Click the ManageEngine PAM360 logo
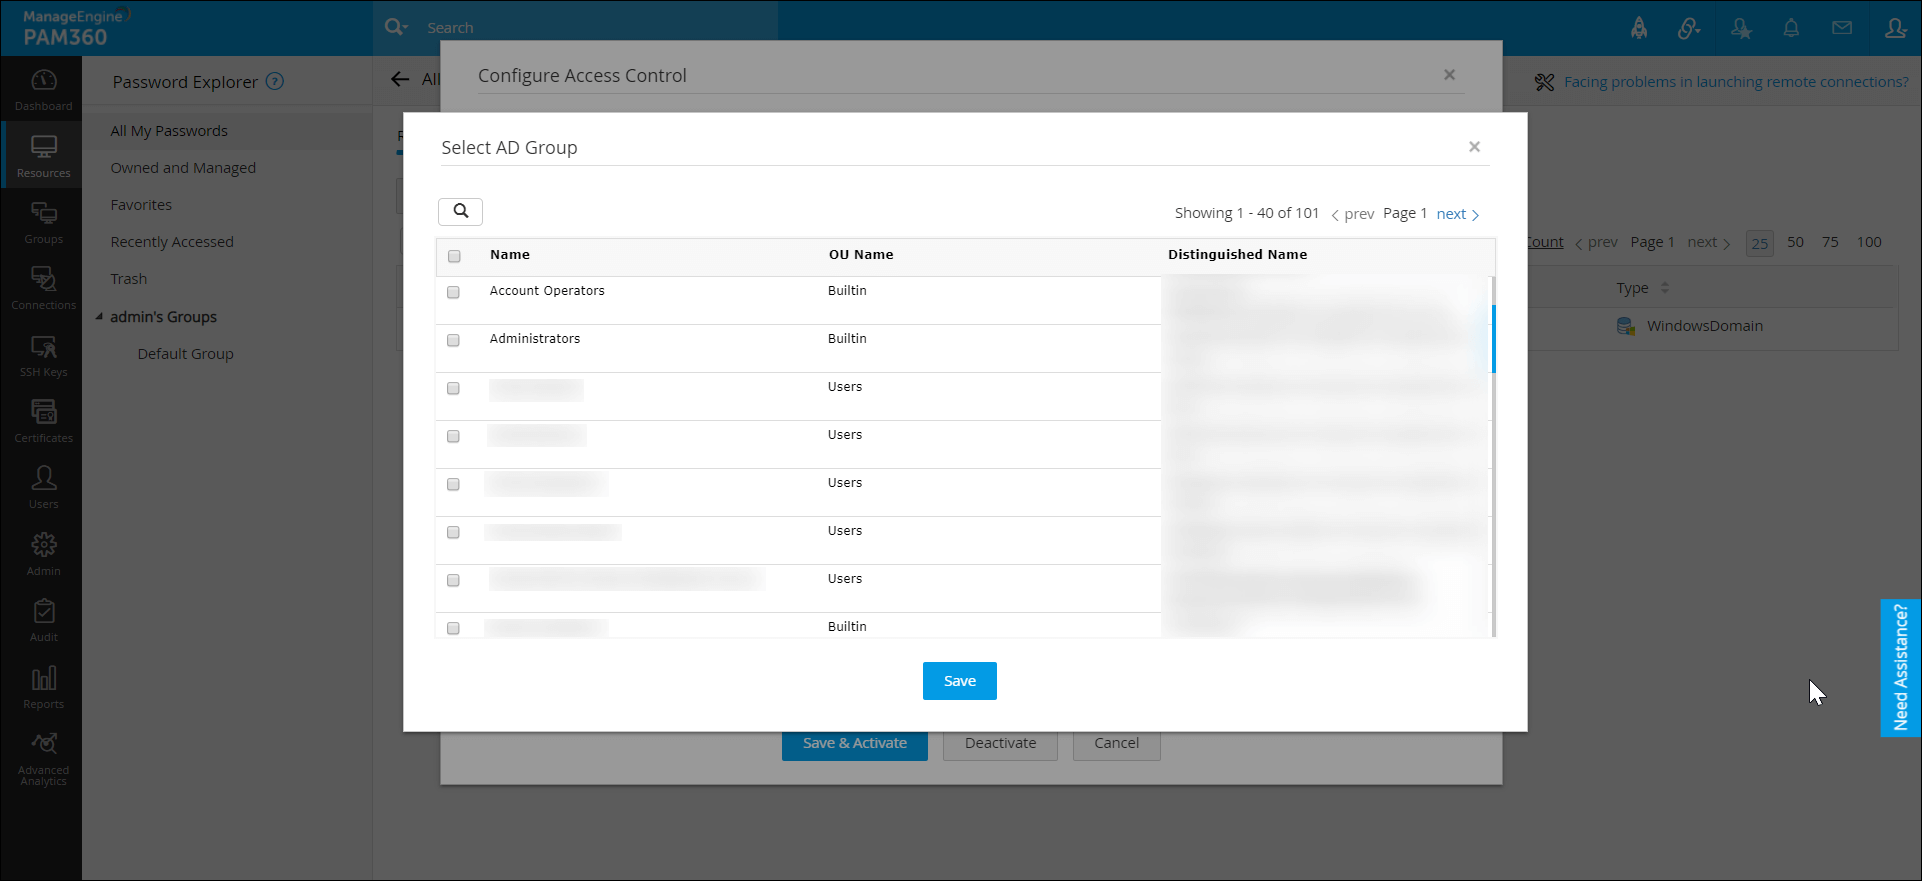 75,28
